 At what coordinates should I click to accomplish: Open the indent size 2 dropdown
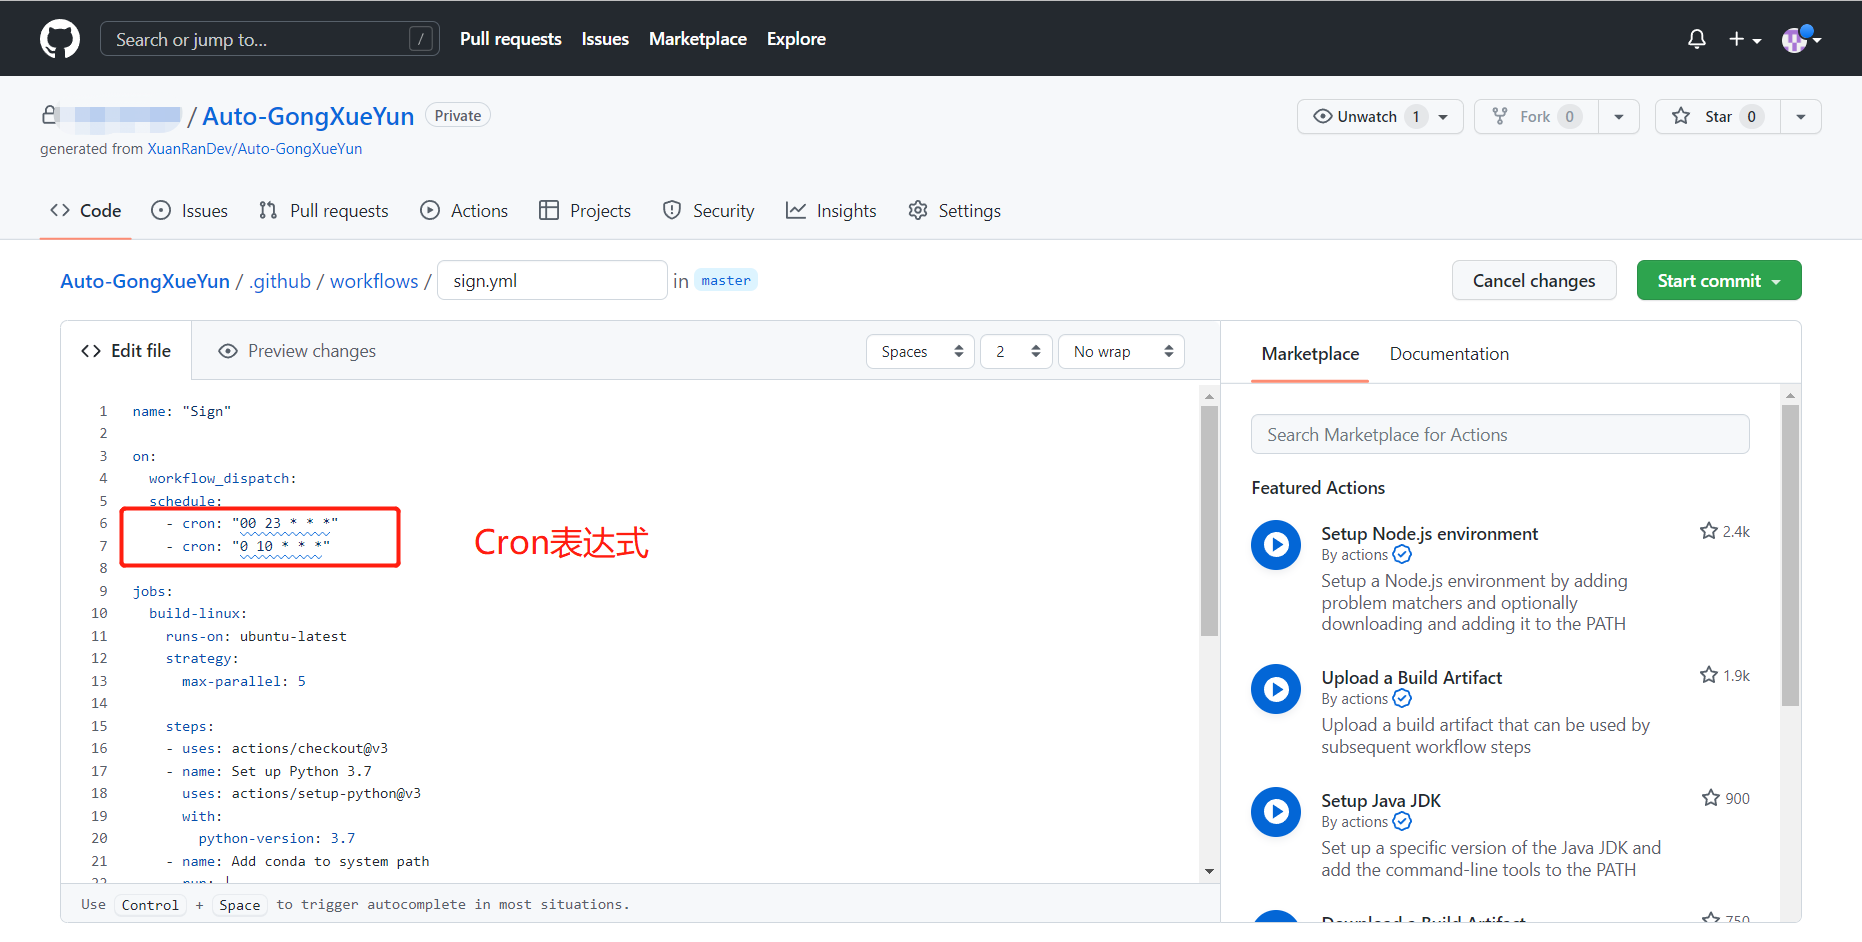pos(1017,352)
